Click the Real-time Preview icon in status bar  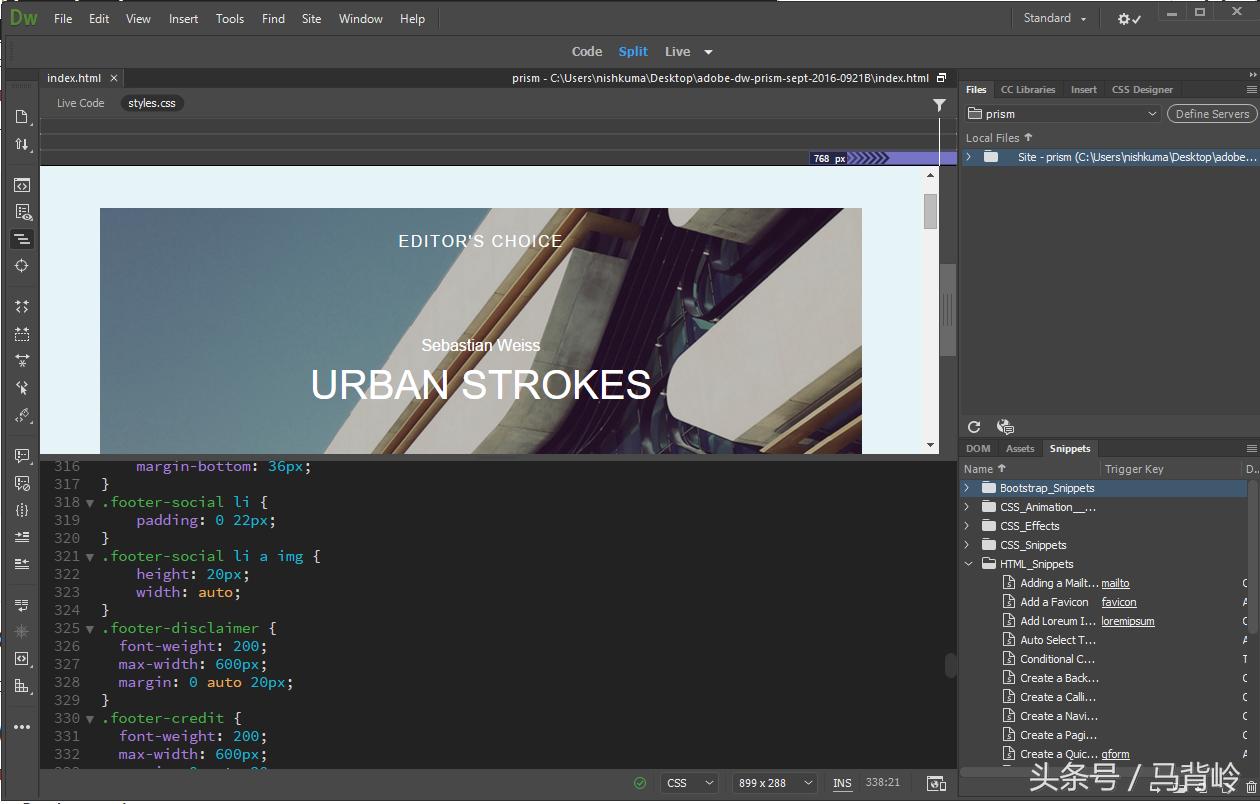pyautogui.click(x=936, y=783)
